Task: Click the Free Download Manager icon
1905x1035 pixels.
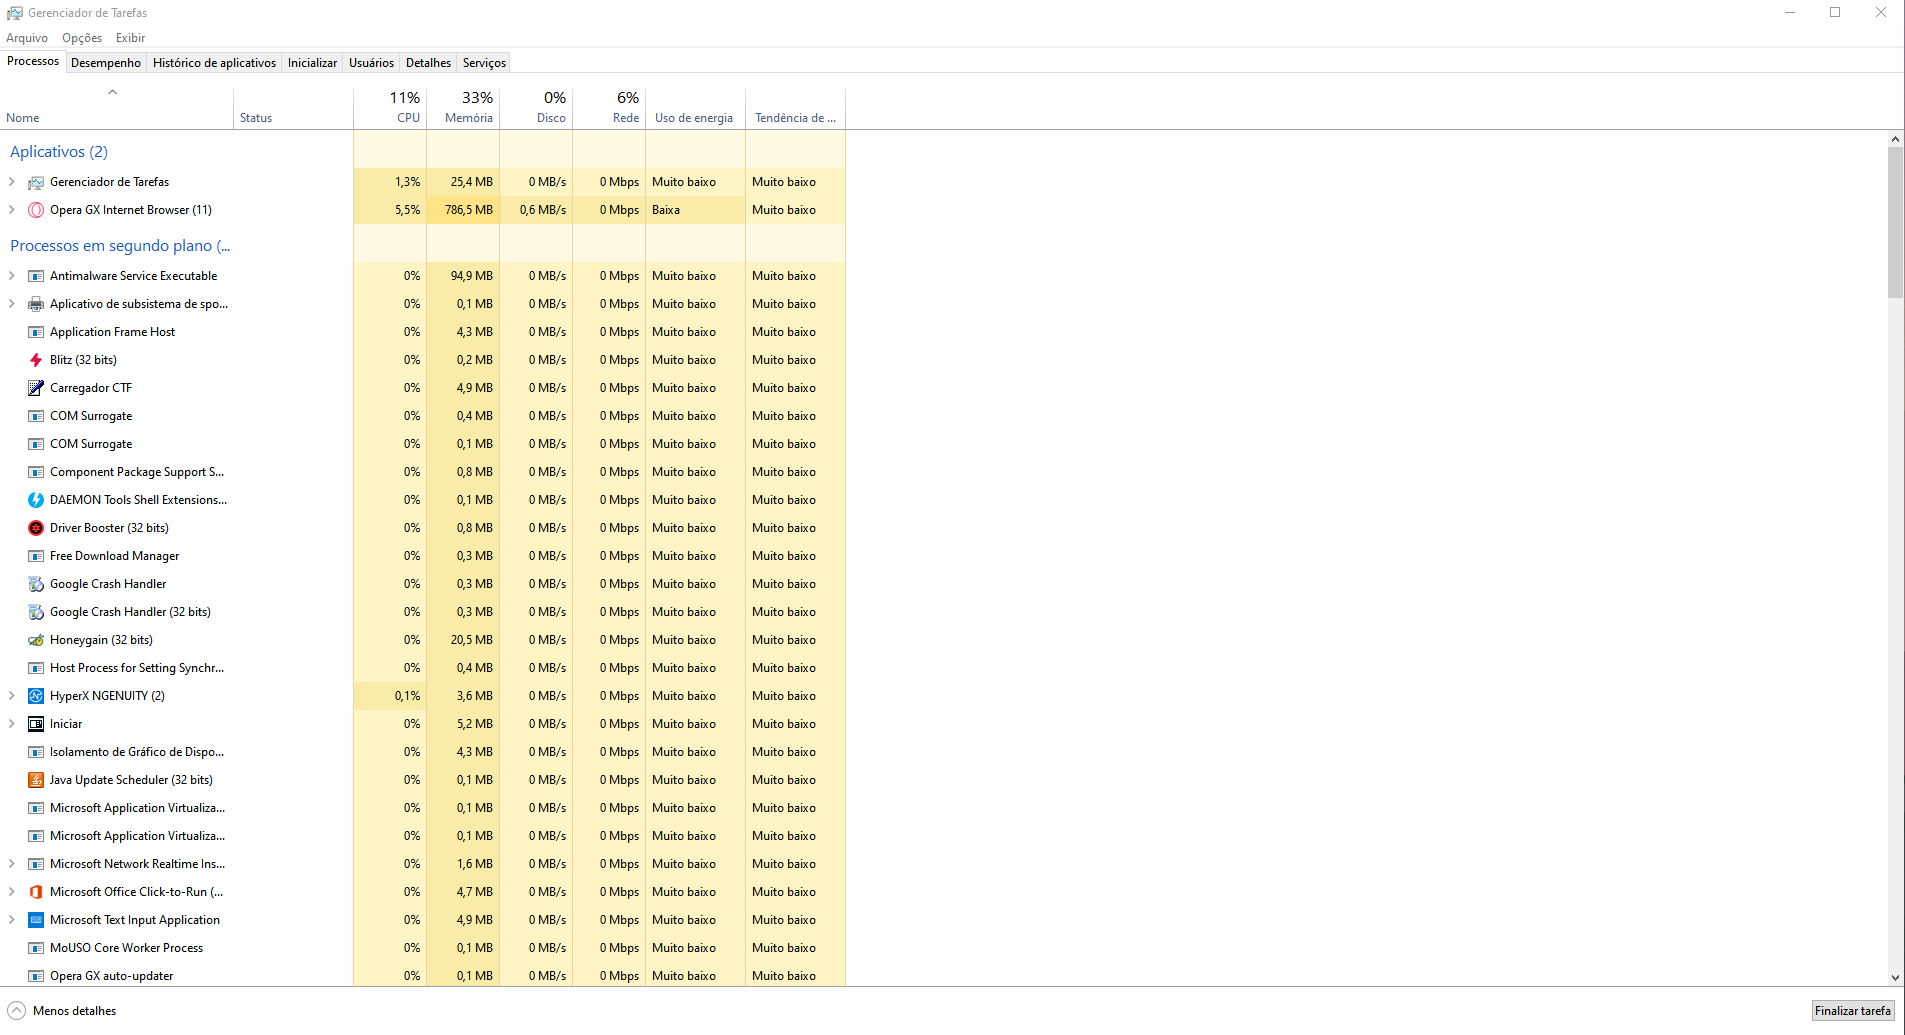Action: [x=36, y=556]
